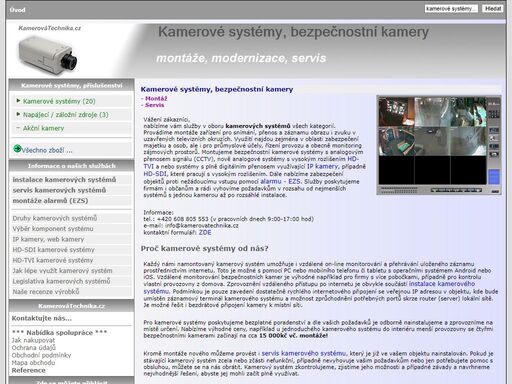Click the email info@kameroviatechnika.cz text

pyautogui.click(x=202, y=226)
